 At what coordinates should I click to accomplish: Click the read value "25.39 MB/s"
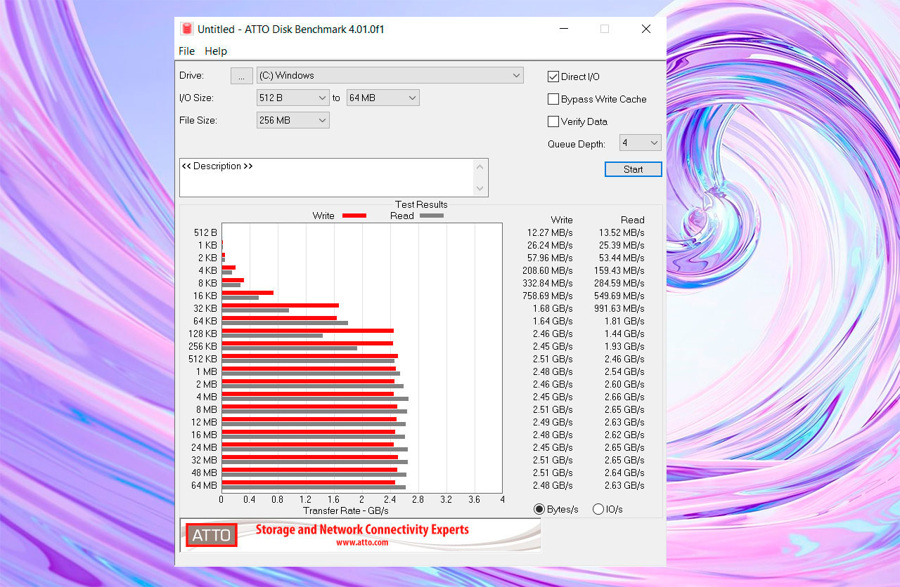(622, 246)
